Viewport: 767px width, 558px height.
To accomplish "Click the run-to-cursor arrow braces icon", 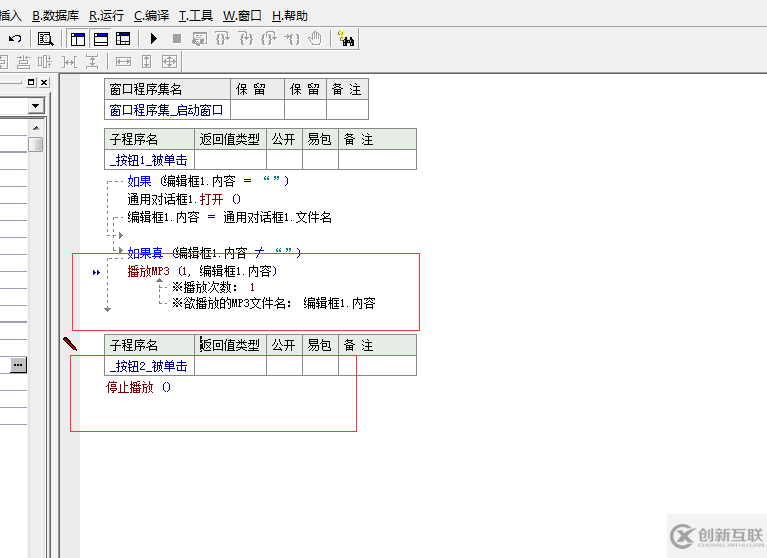I will [292, 39].
